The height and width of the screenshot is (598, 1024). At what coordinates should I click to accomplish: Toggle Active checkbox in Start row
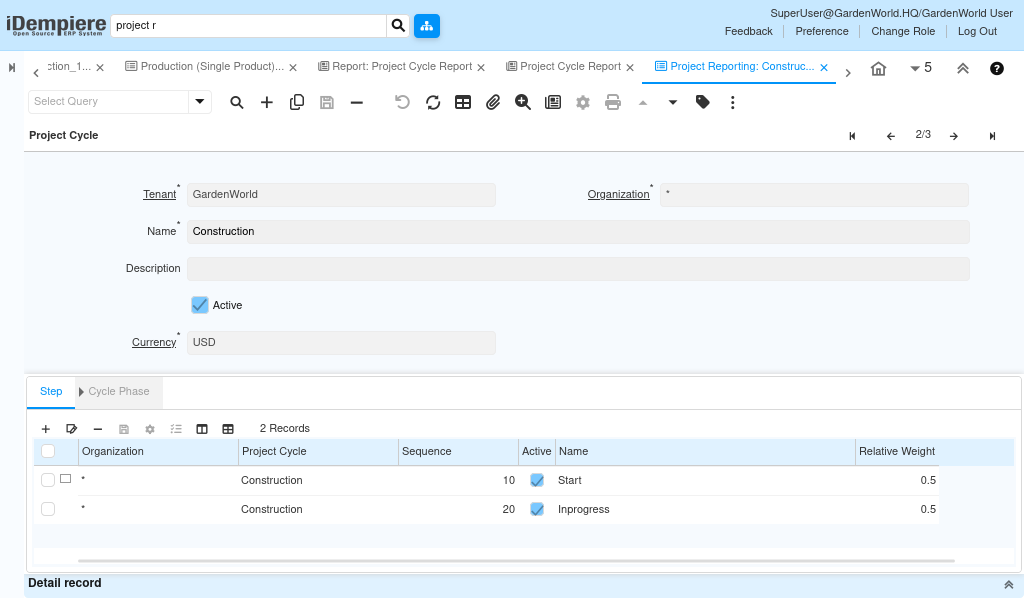[537, 480]
